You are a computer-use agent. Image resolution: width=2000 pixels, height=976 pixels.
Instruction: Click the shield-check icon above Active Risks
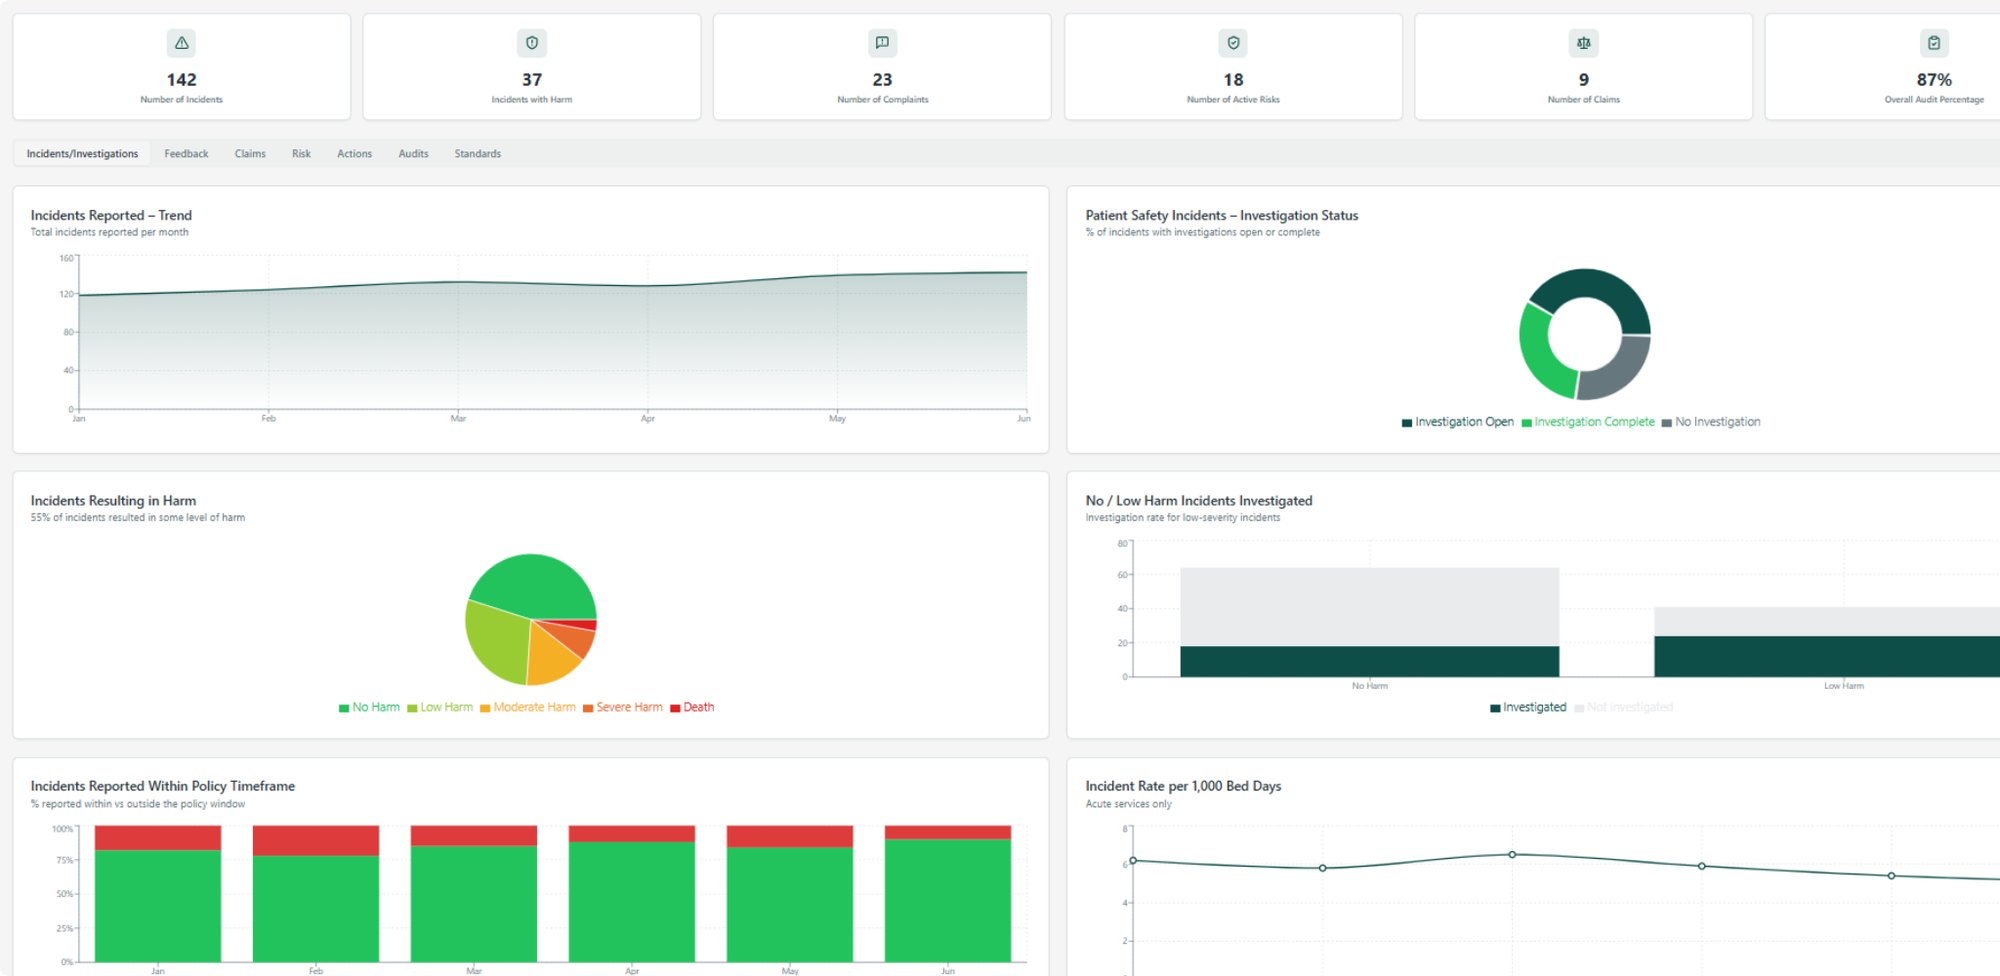(1233, 43)
